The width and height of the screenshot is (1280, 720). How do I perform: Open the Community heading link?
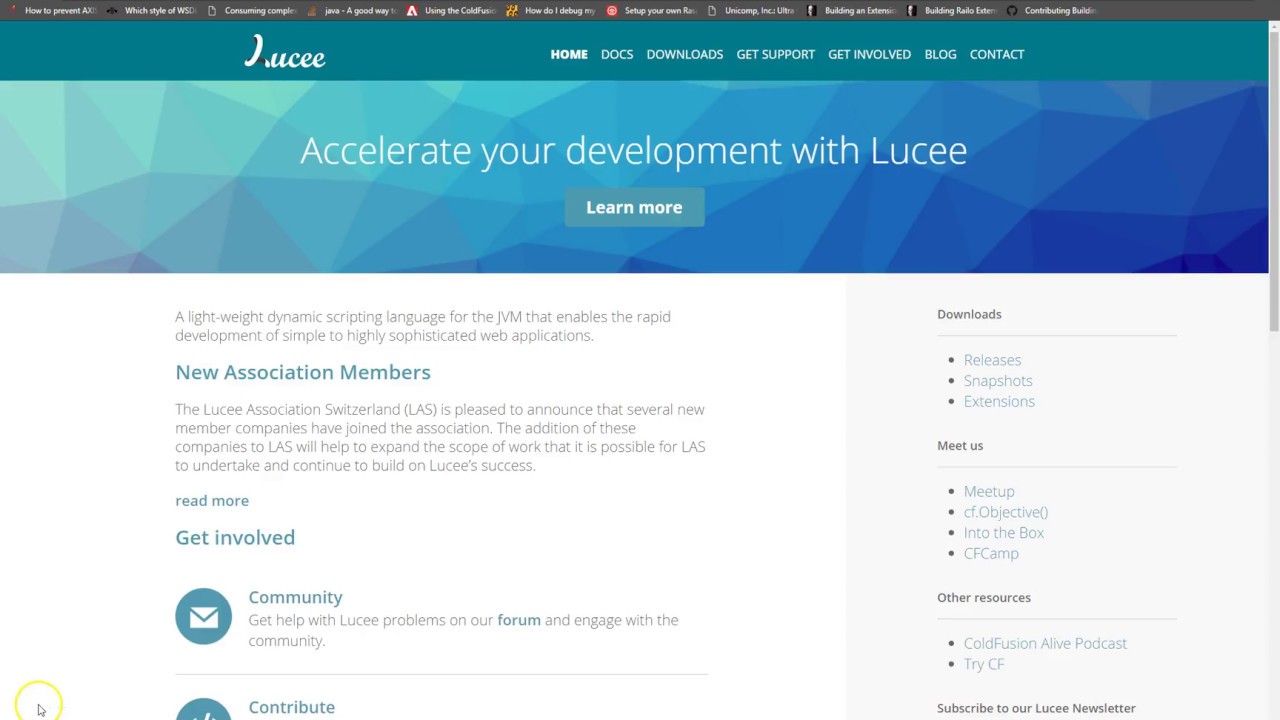click(x=295, y=597)
